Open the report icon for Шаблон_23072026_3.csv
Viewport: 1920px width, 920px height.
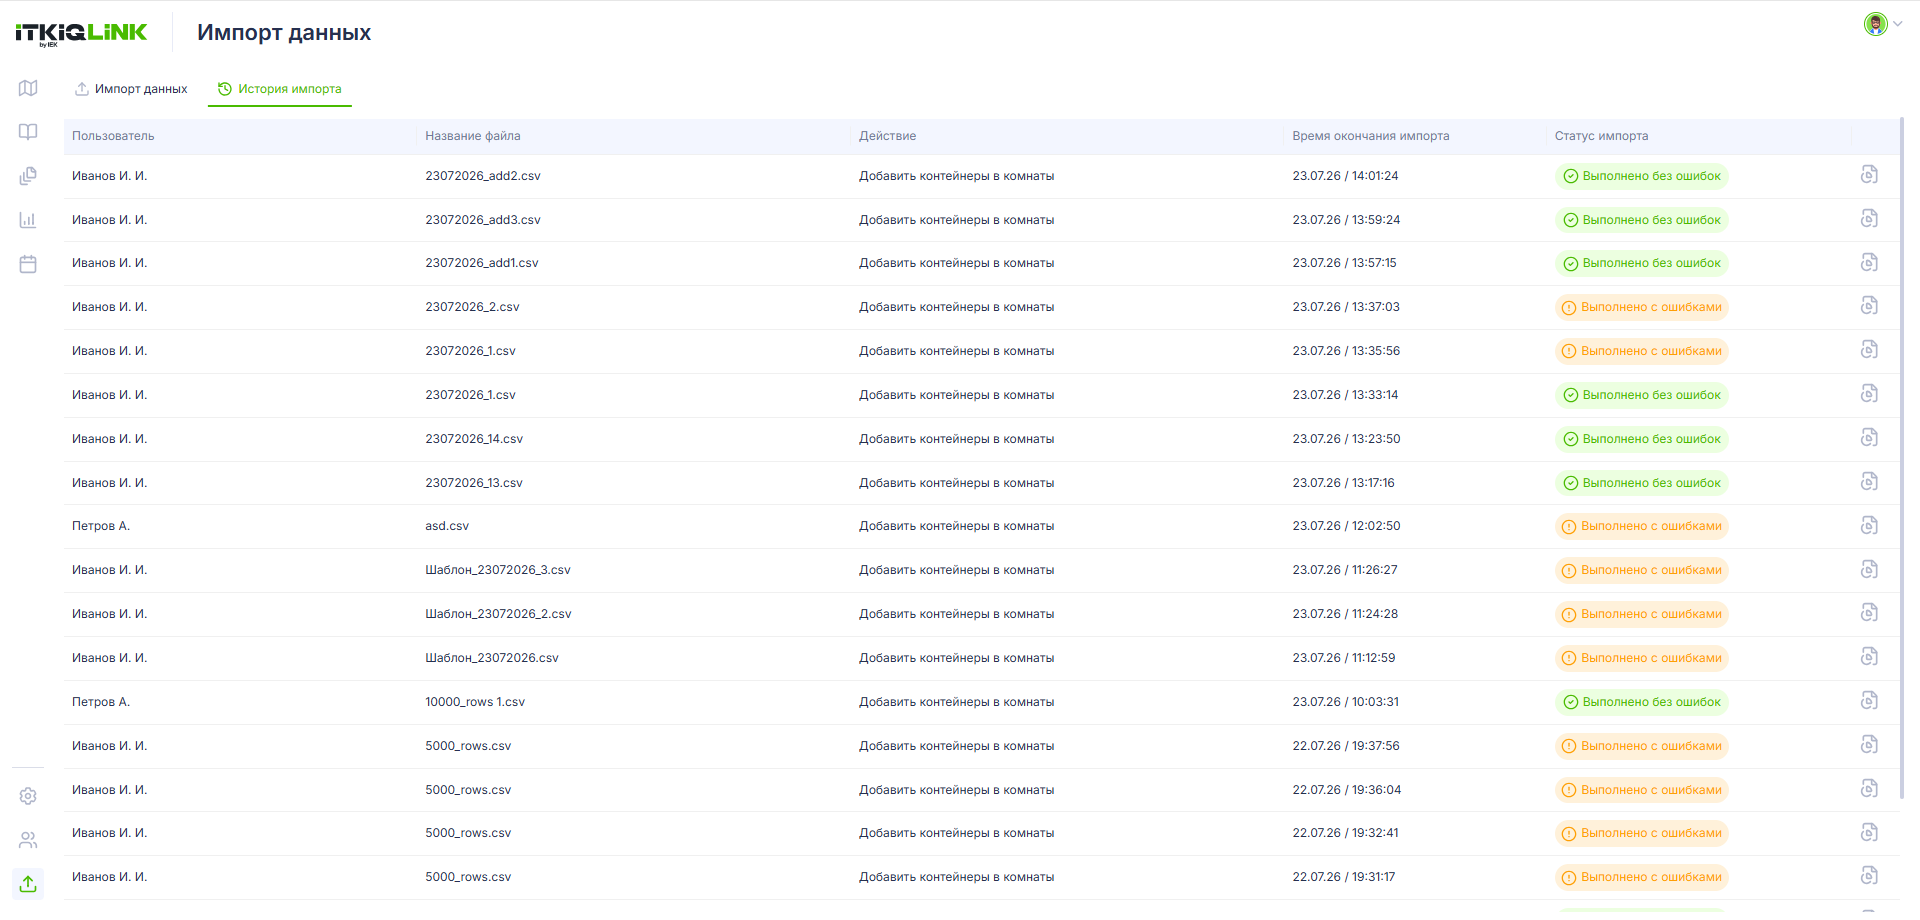tap(1869, 570)
